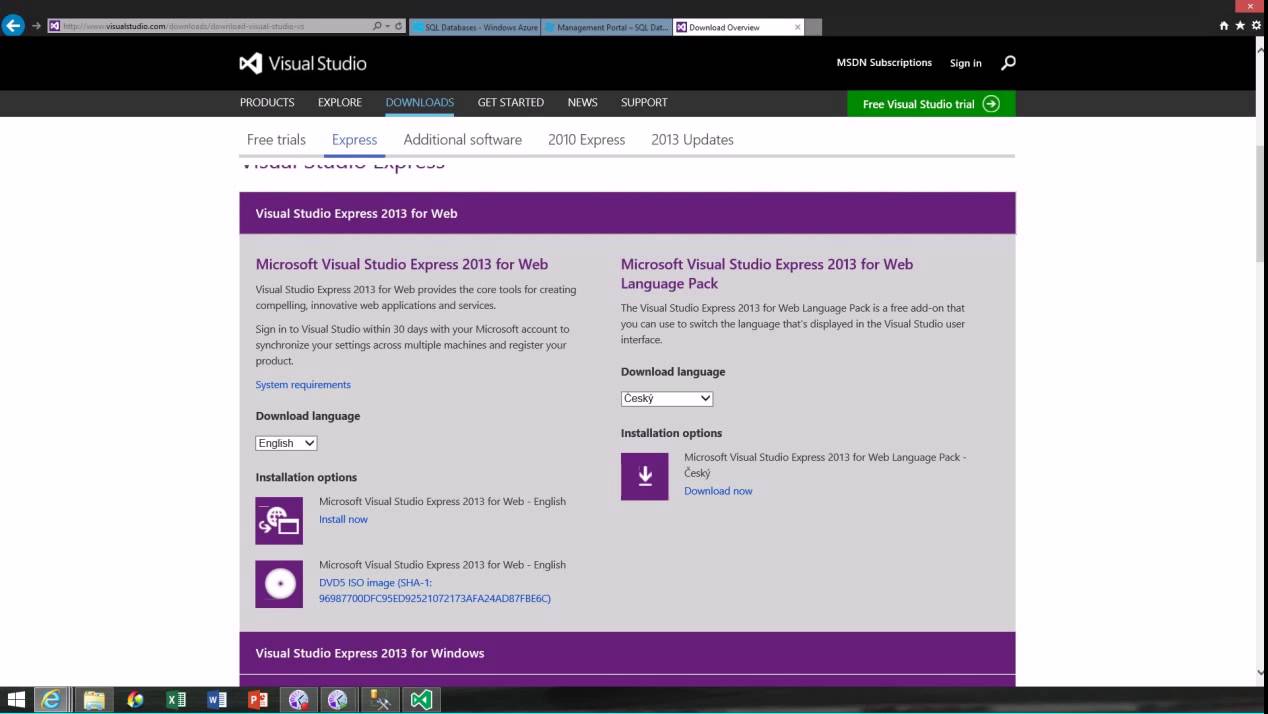Screen dimensions: 1268x714
Task: Click the Install now link
Action: (x=343, y=519)
